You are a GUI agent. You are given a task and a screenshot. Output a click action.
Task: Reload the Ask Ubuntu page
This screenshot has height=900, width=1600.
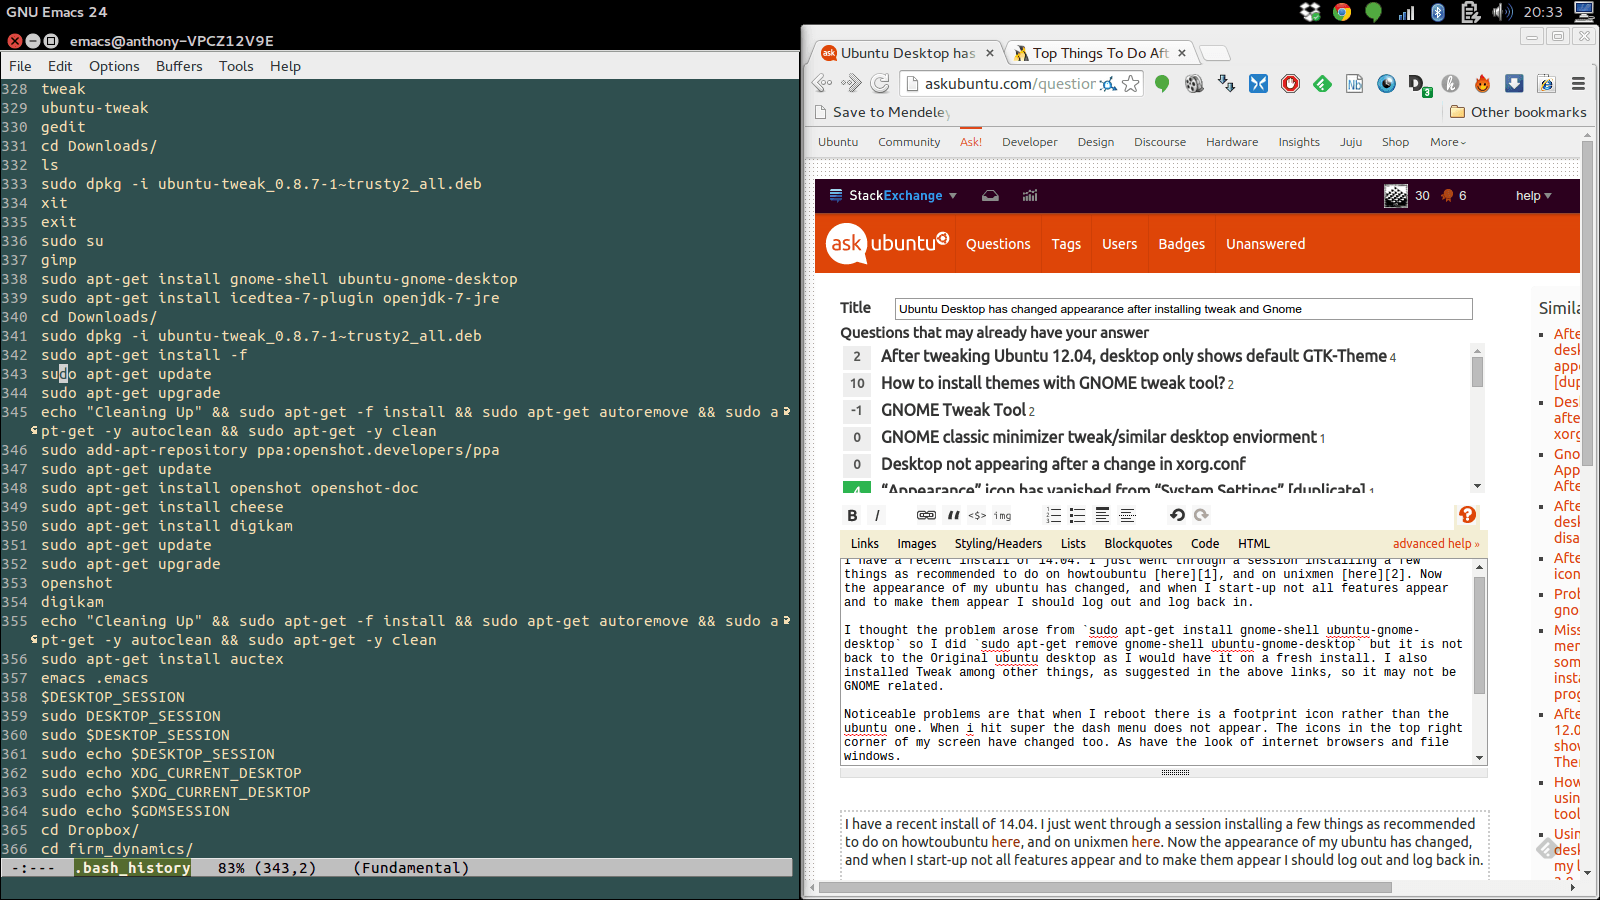pos(880,83)
